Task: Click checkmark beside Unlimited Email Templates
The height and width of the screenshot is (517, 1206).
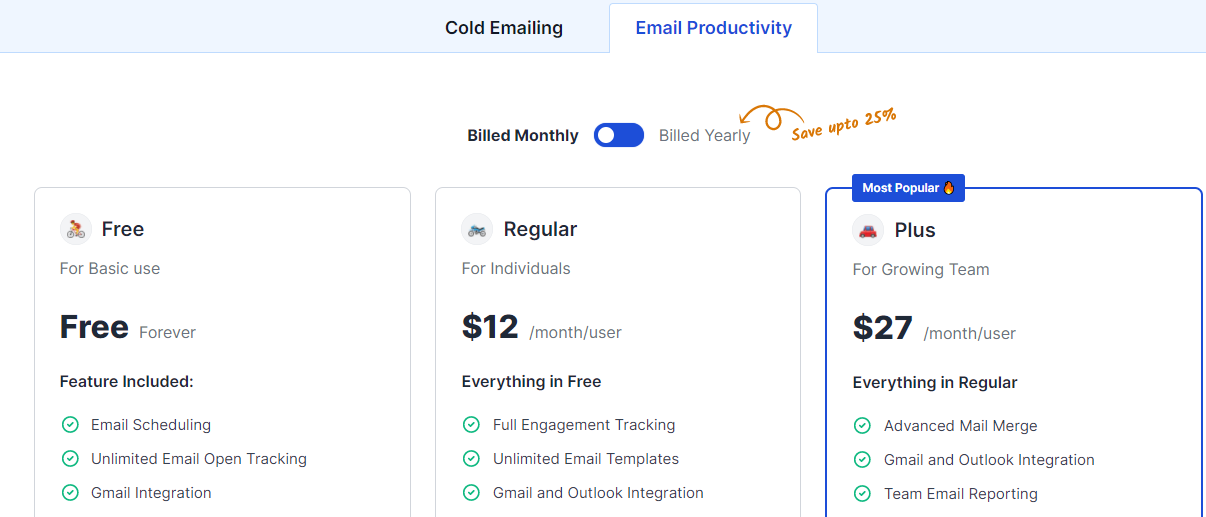Action: pos(471,459)
